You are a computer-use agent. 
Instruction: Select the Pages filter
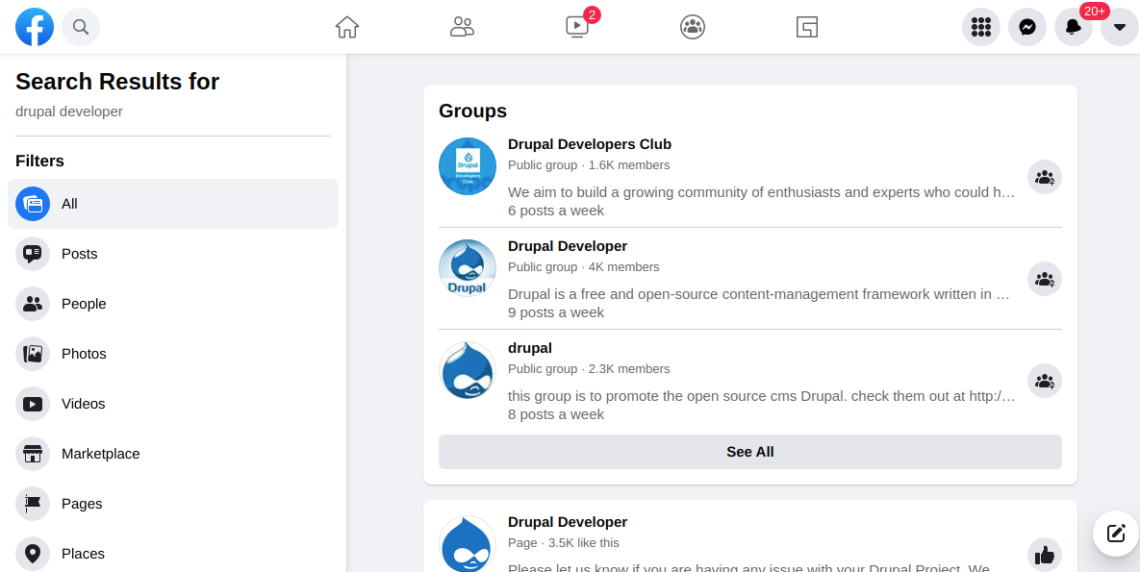click(x=173, y=504)
